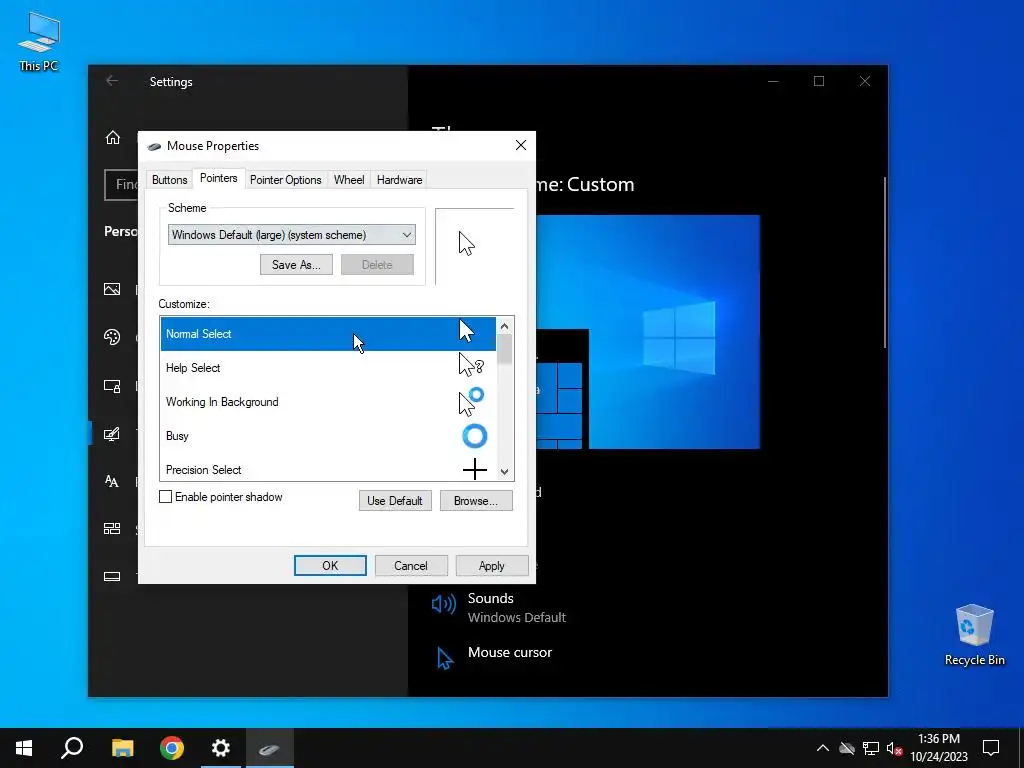Click the muted volume tray icon
1024x768 pixels.
894,748
